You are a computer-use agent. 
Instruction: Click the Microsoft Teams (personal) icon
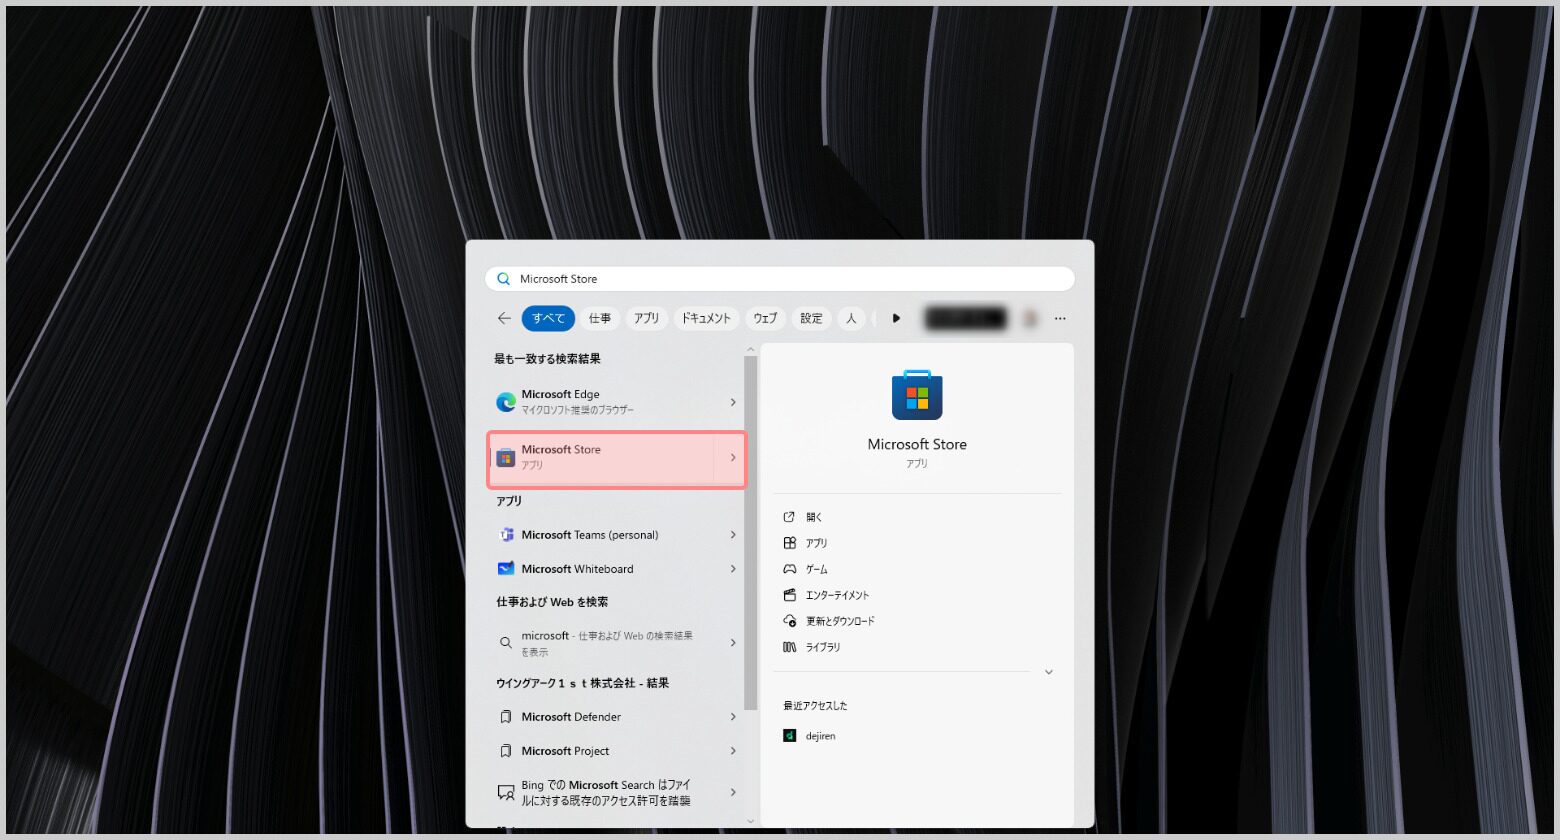click(506, 535)
